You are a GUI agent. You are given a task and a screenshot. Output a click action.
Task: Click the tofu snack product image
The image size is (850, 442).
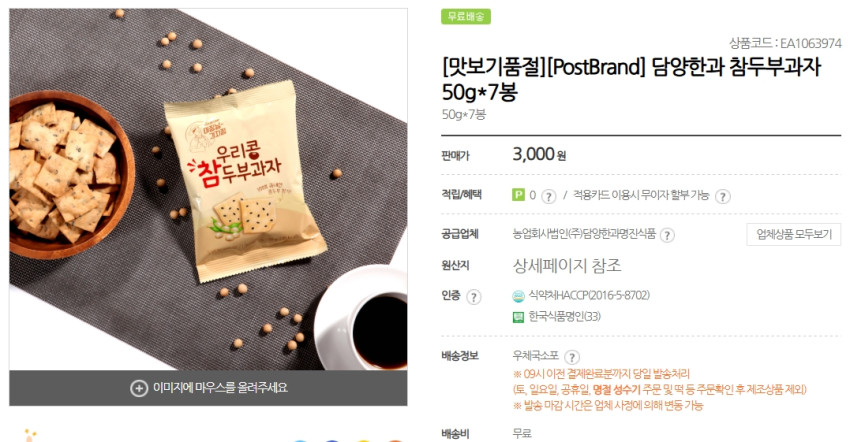click(208, 189)
